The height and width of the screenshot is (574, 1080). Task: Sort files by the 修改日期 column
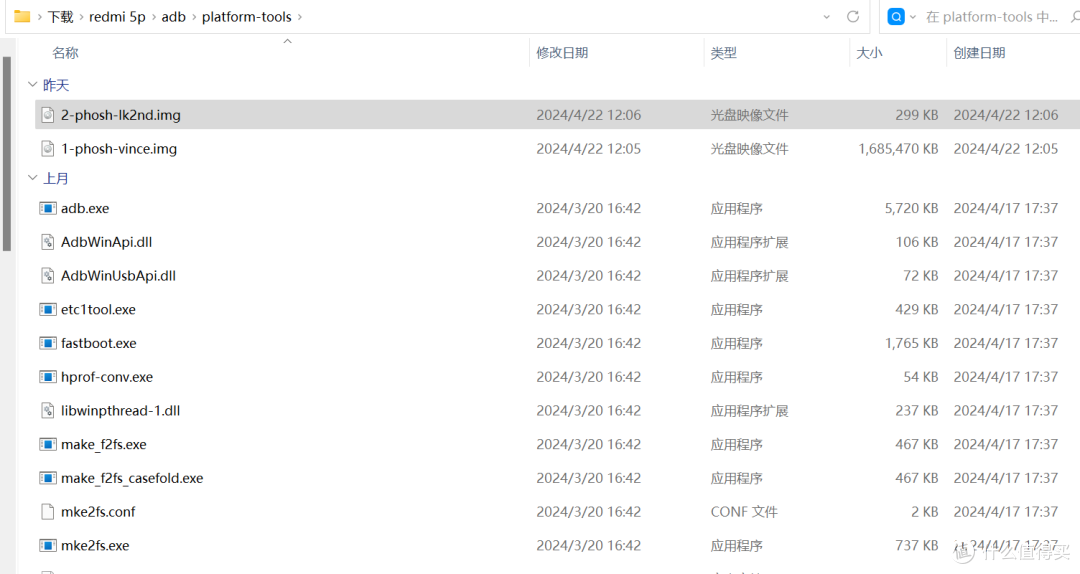click(562, 53)
